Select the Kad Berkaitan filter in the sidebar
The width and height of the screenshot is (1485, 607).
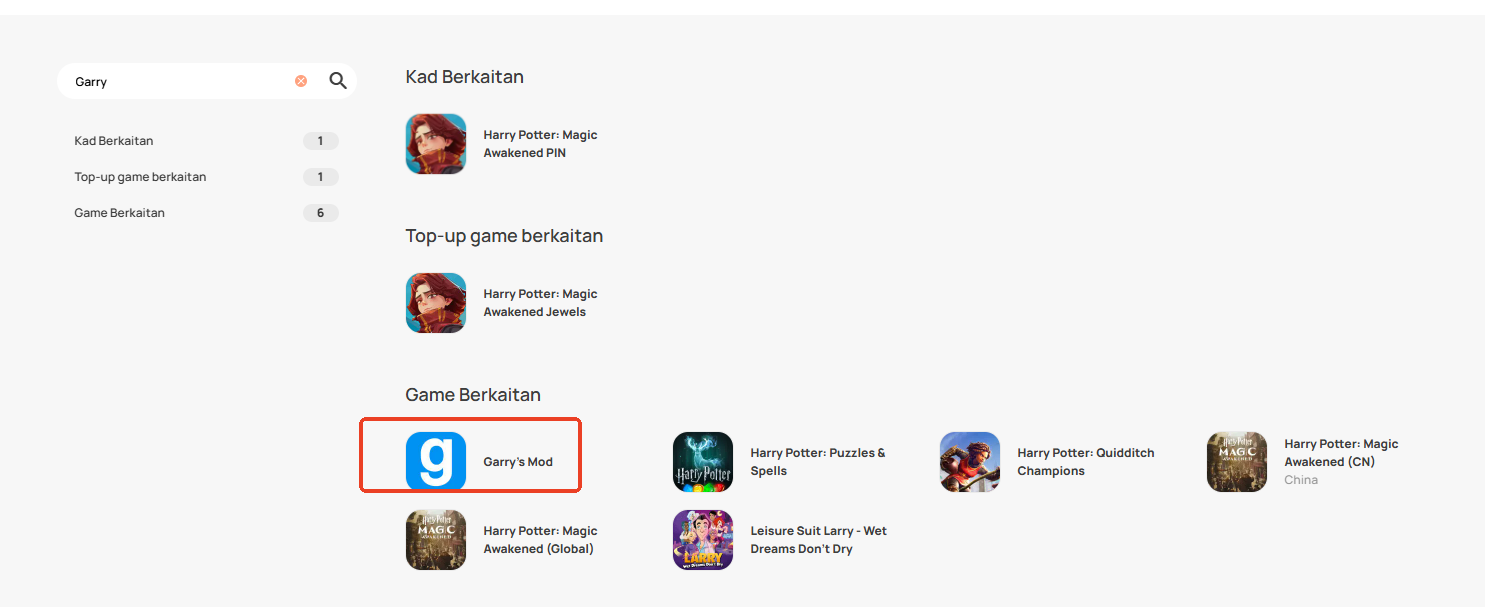206,141
